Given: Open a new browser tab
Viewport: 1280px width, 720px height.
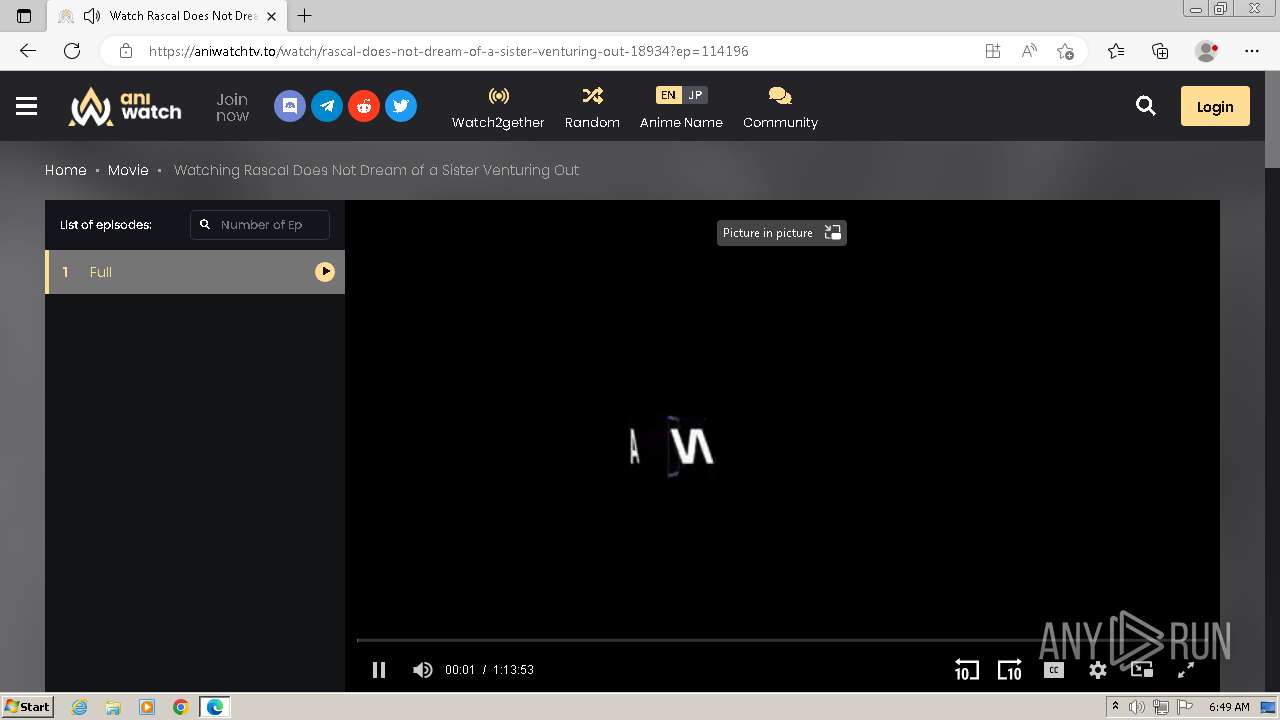Looking at the screenshot, I should 305,16.
